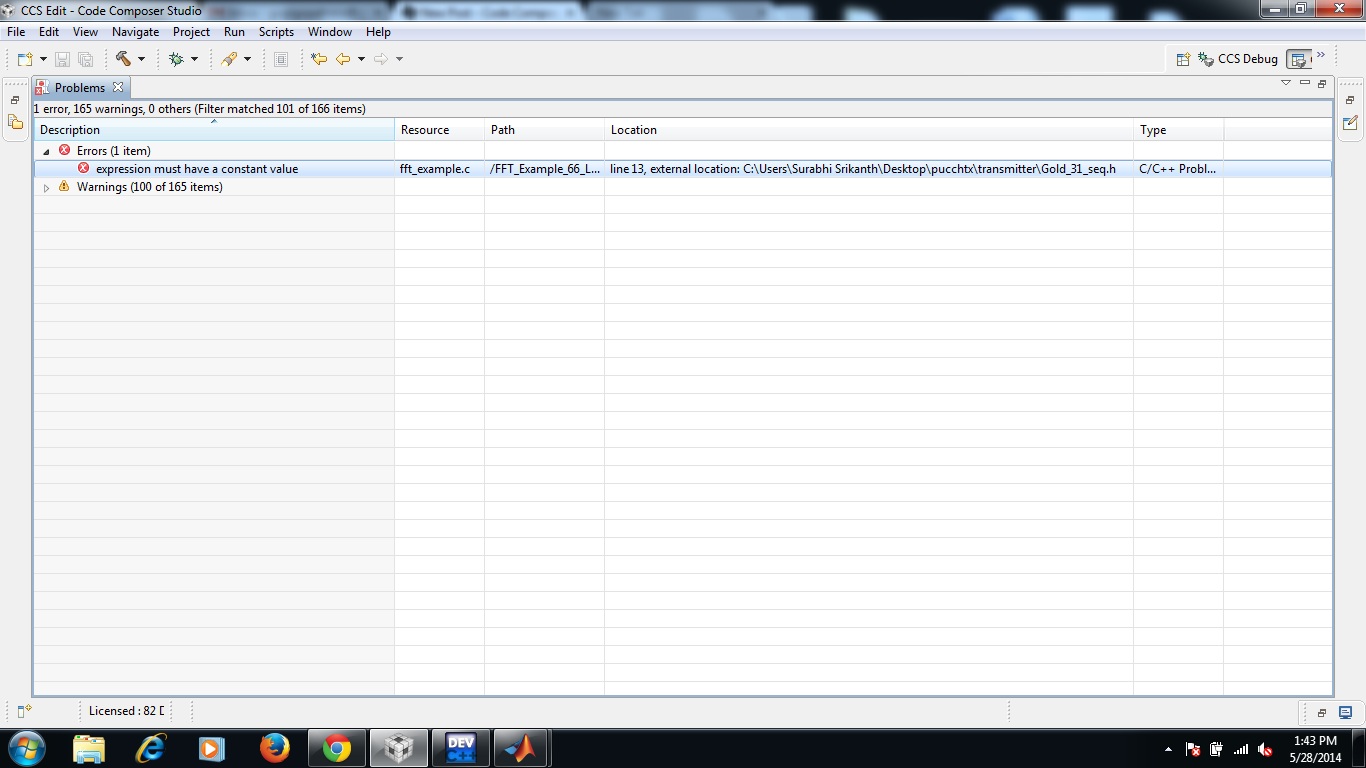
Task: Switch to the CCS Debug perspective
Action: [1238, 59]
